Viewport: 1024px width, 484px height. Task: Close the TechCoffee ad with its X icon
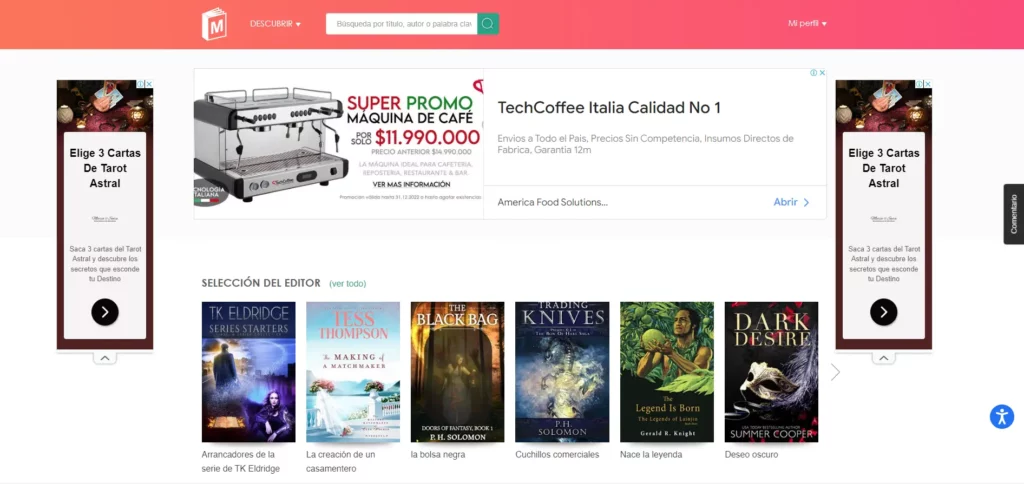pos(822,73)
